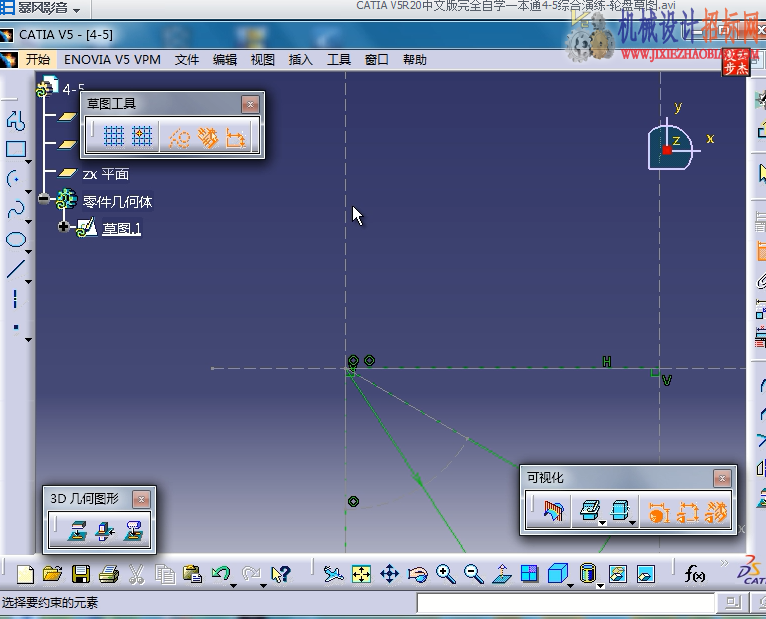Click the Multi-View quad icon

tap(530, 574)
